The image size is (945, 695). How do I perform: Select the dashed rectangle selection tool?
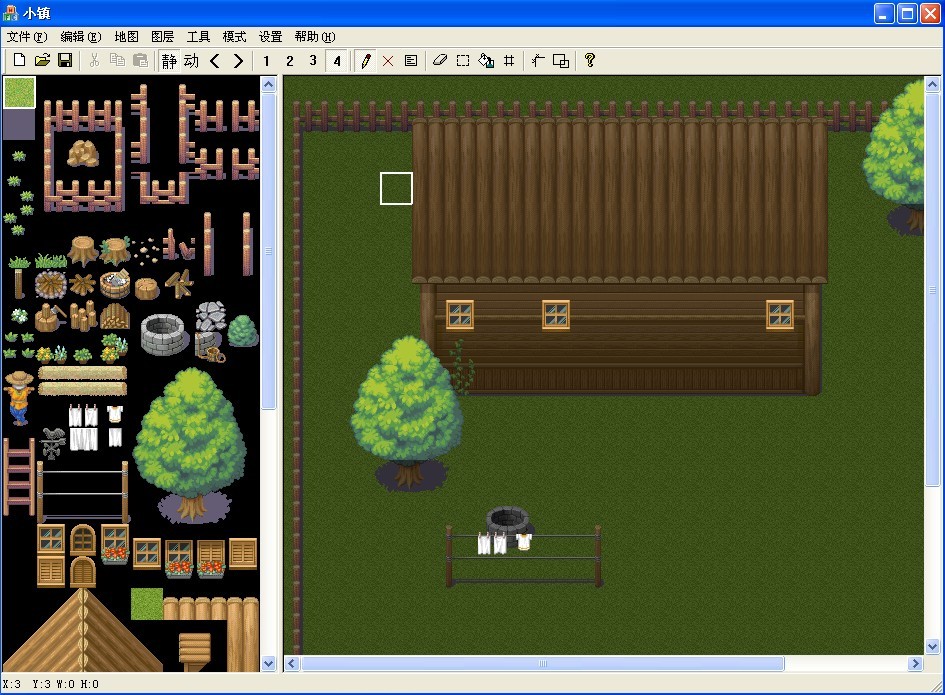[x=463, y=60]
